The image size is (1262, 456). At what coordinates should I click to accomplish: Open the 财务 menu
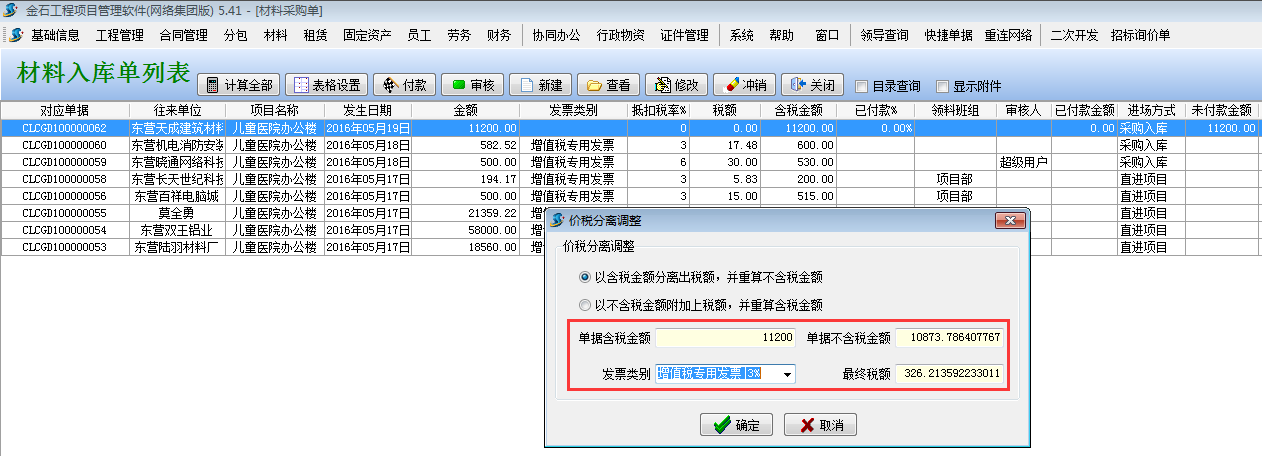(498, 35)
